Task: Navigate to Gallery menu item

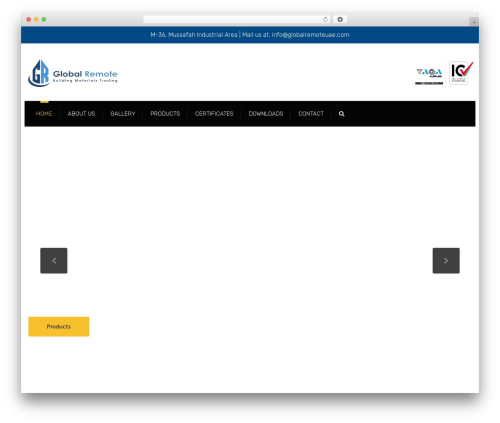Action: tap(123, 114)
